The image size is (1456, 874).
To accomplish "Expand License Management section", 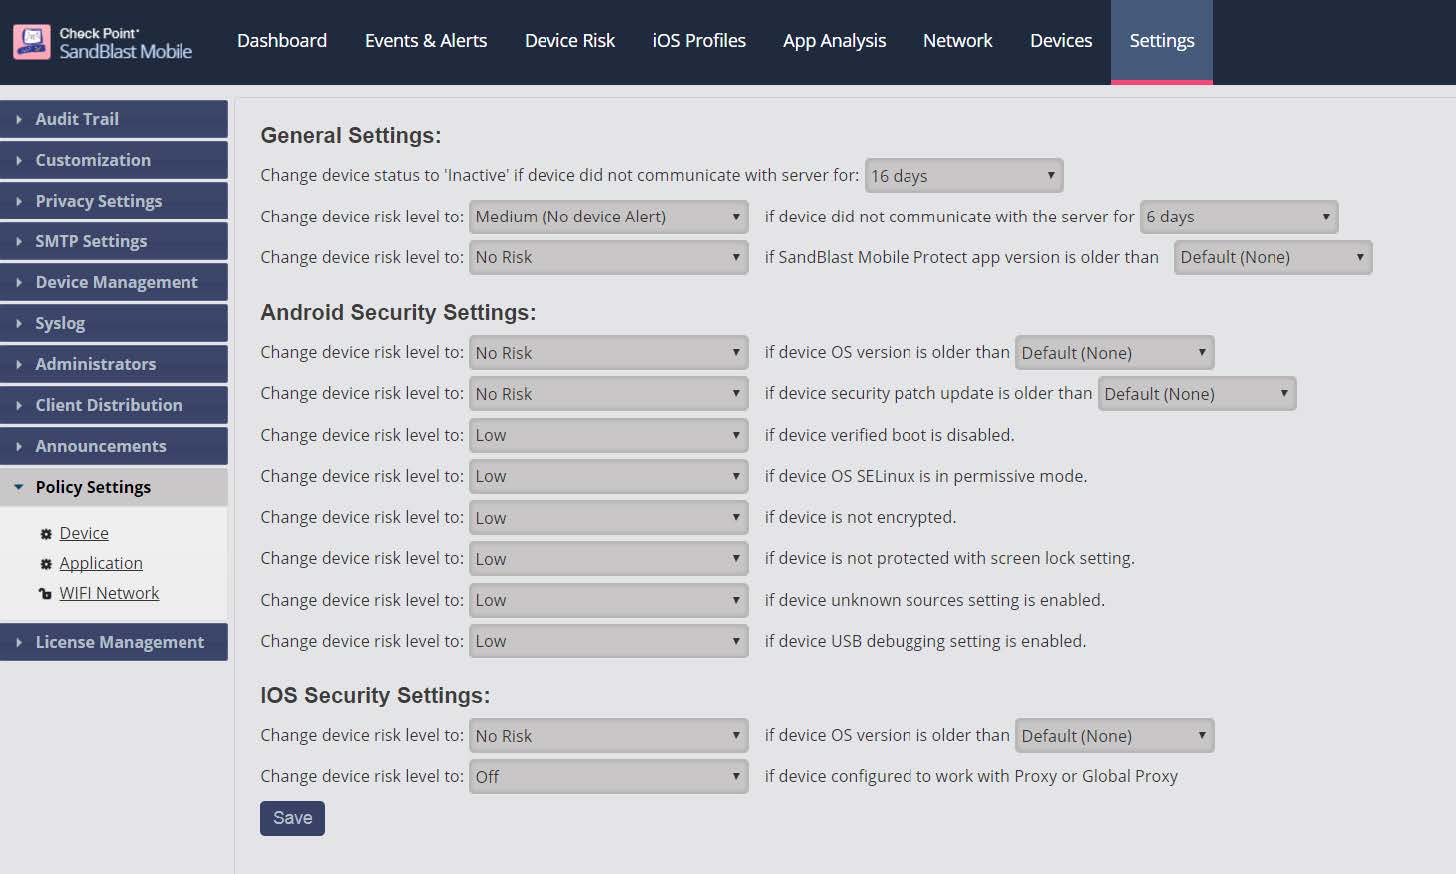I will pyautogui.click(x=114, y=642).
